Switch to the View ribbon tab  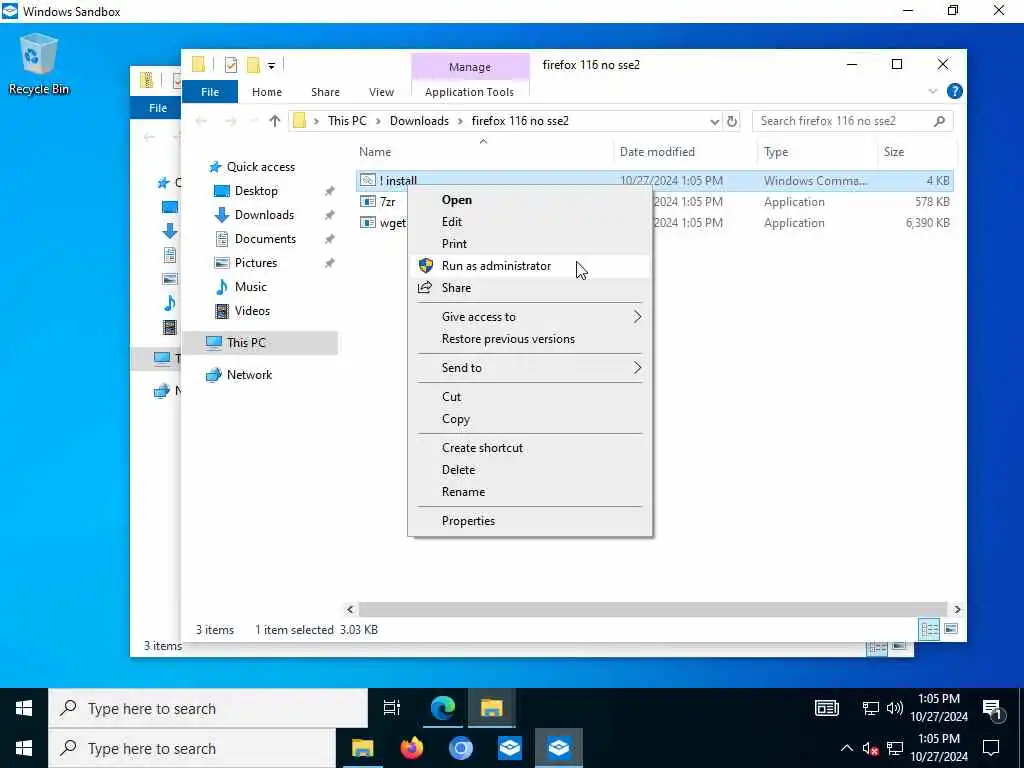pos(381,92)
